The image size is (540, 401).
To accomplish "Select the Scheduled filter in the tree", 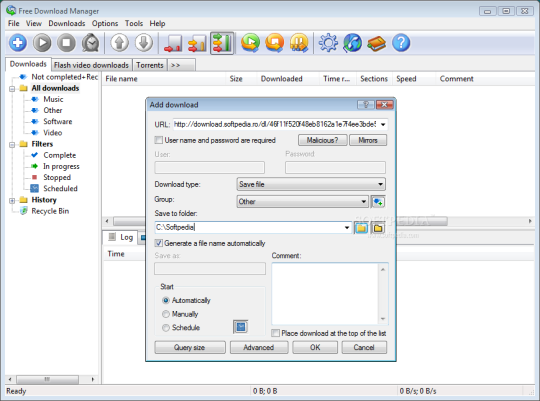I will click(60, 188).
